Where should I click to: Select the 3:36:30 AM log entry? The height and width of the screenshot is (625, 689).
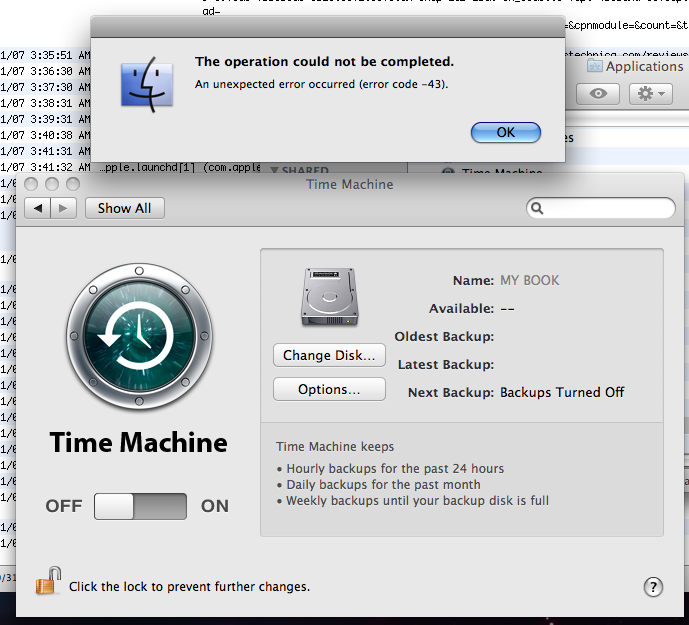(45, 71)
